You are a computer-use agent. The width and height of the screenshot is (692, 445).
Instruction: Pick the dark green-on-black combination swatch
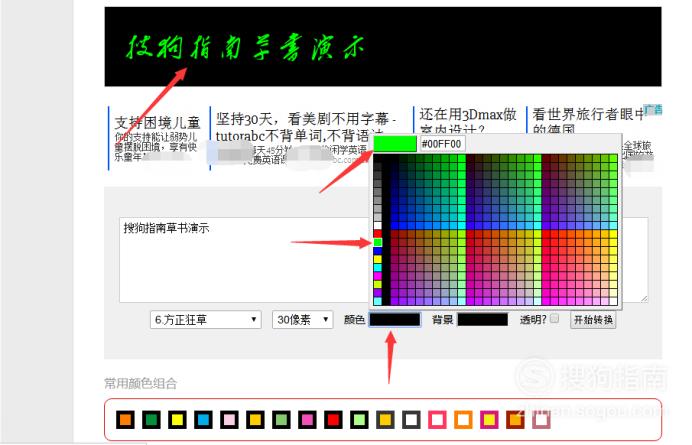tap(151, 419)
